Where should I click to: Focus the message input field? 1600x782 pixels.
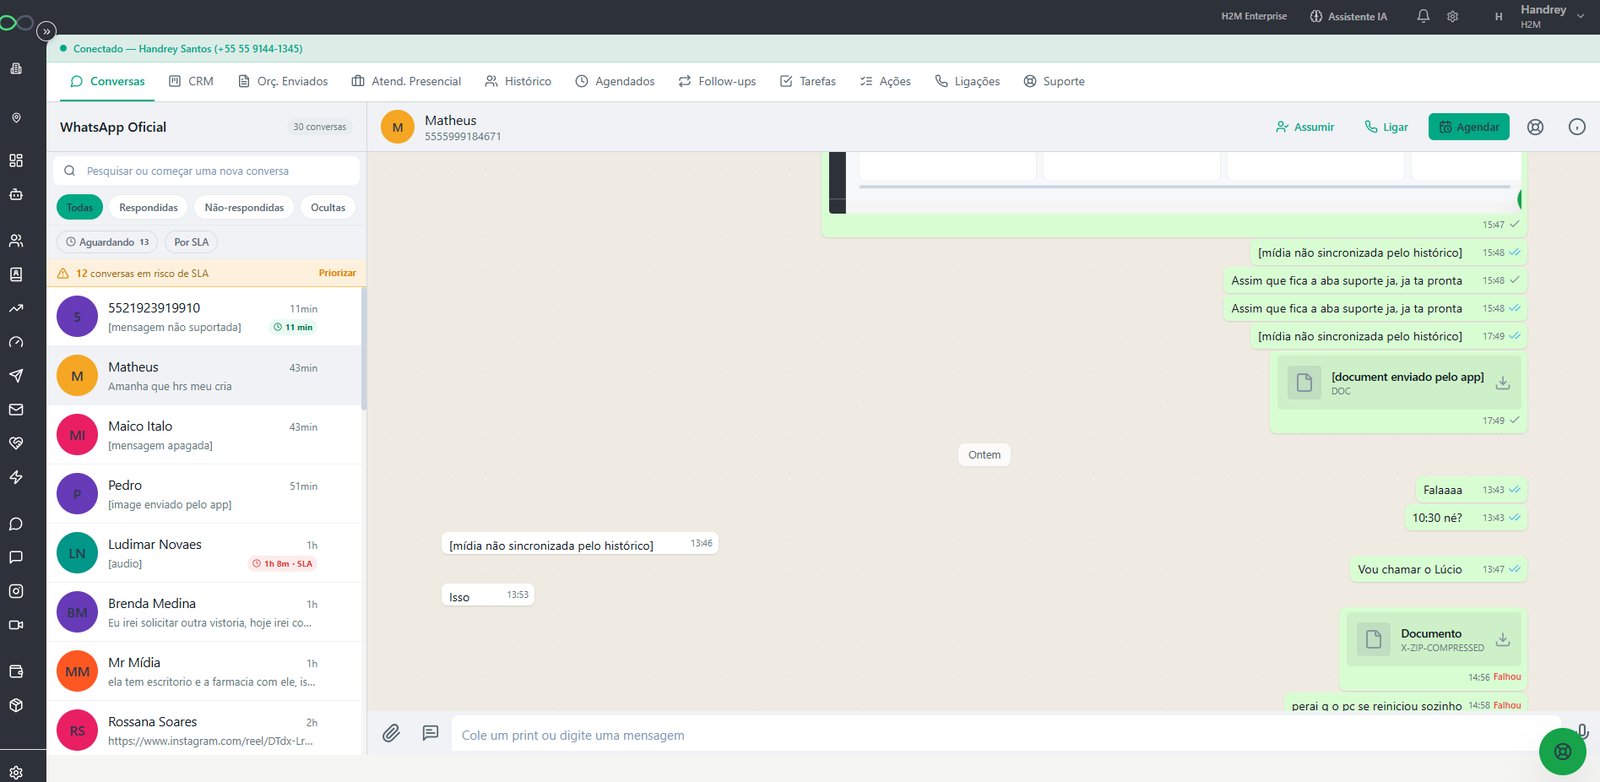coord(1005,735)
